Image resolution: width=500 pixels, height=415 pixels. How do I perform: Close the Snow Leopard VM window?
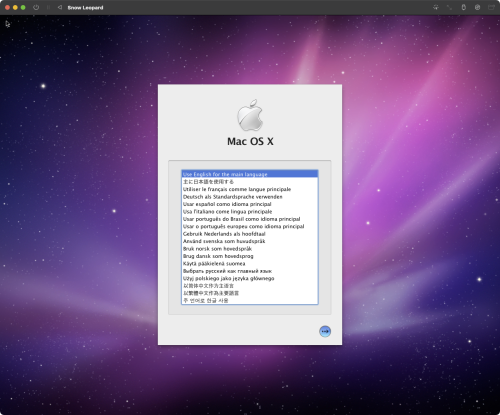[x=7, y=7]
